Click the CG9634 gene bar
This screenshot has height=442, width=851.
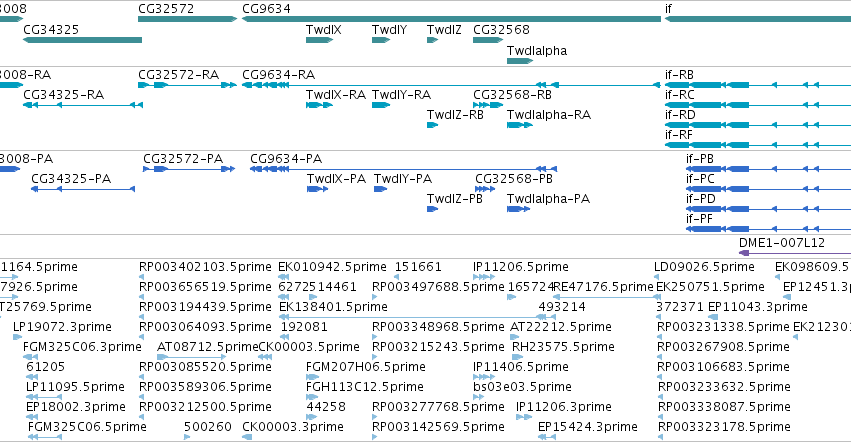[452, 19]
